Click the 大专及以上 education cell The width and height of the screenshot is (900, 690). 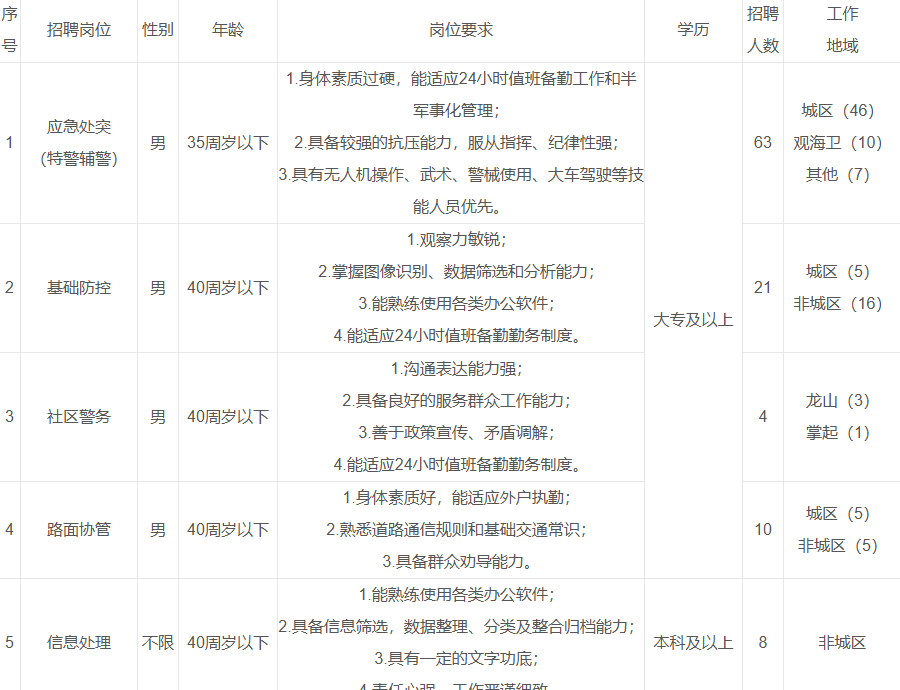[x=692, y=320]
